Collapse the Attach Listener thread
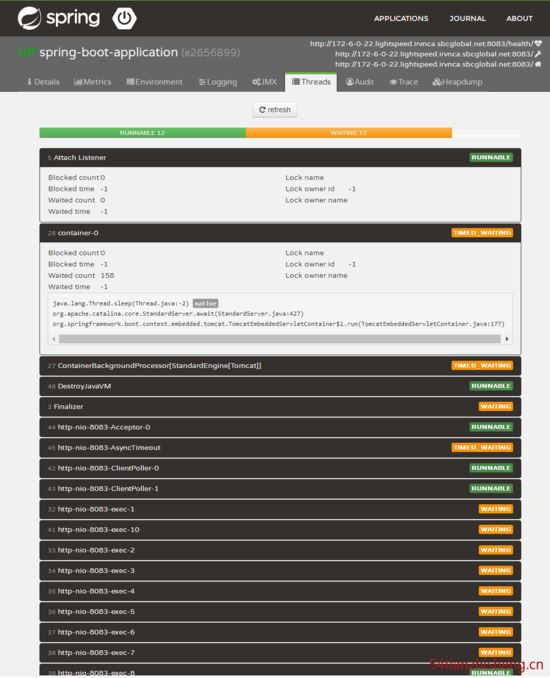Image resolution: width=550 pixels, height=678 pixels. click(280, 157)
